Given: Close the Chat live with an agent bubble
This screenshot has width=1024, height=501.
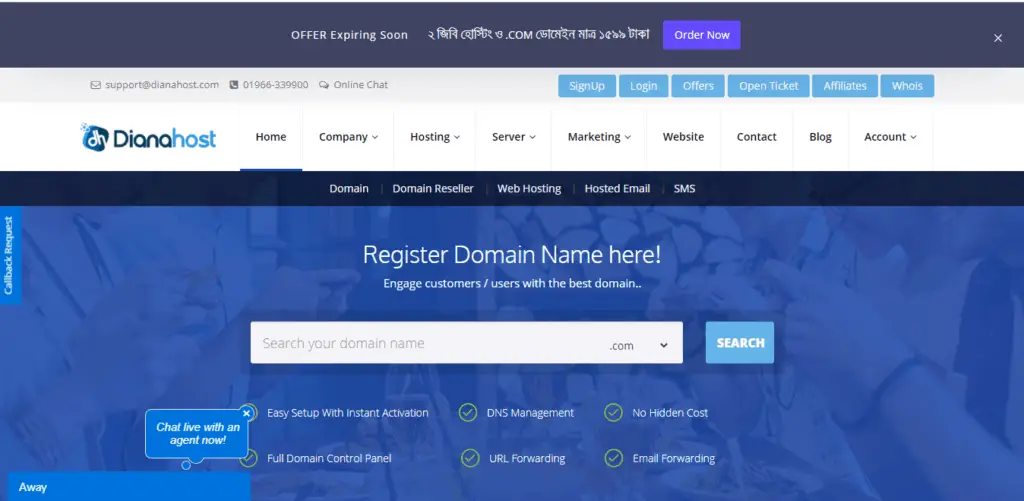Looking at the screenshot, I should (x=246, y=413).
